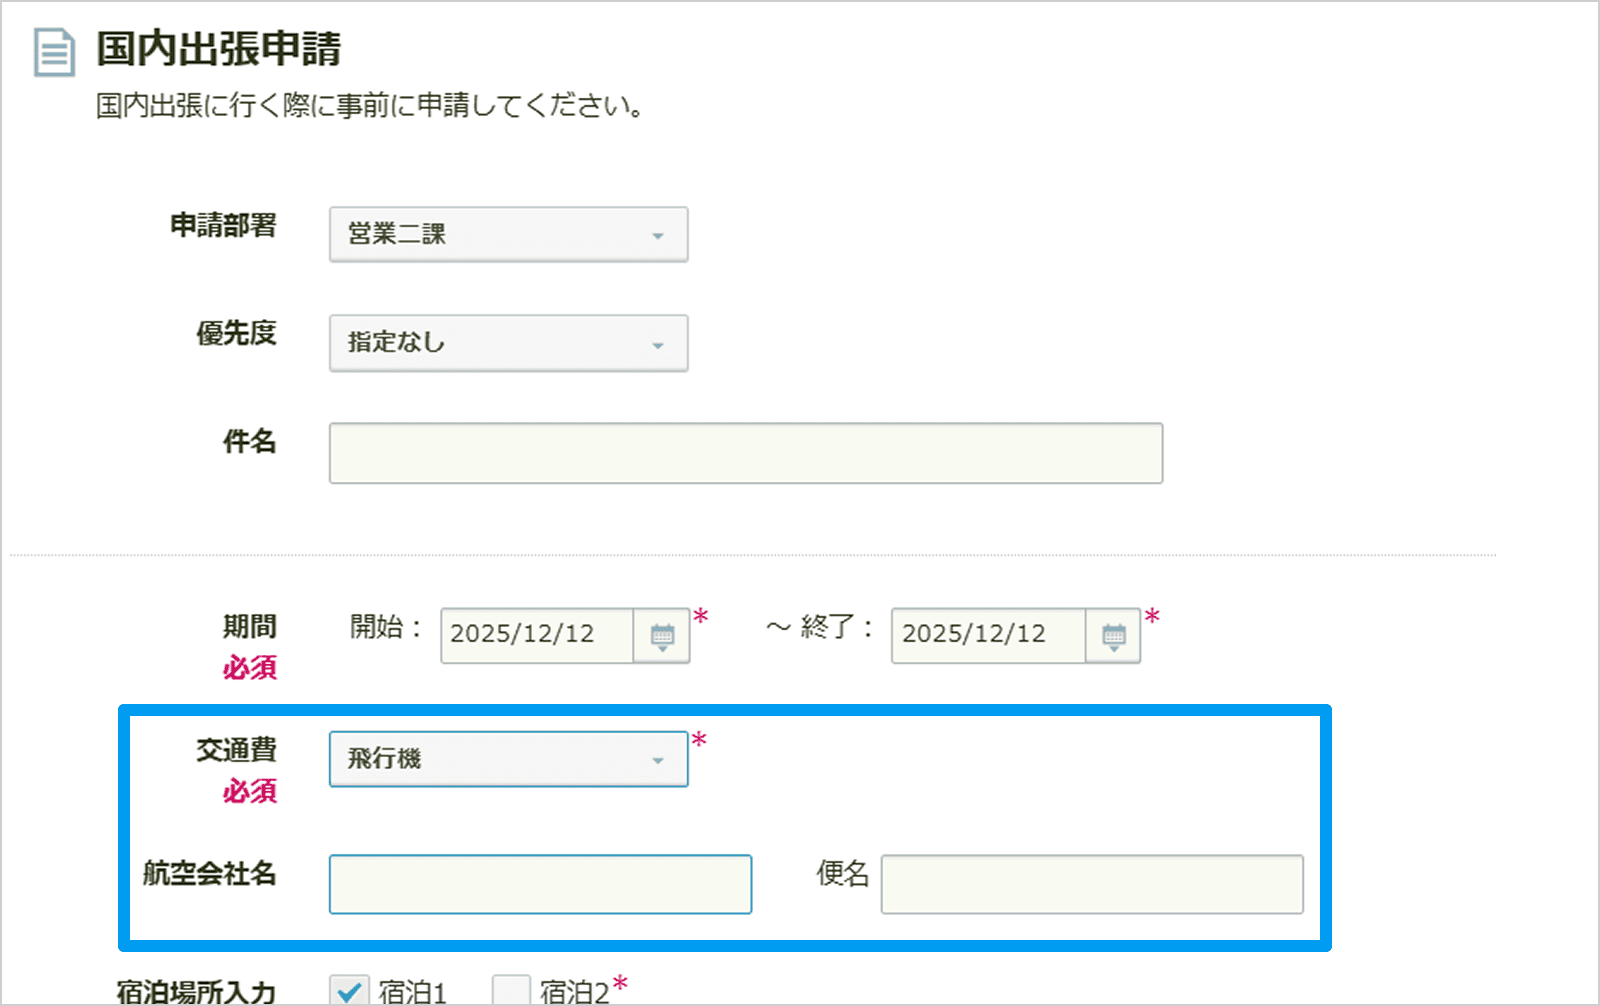Toggle the 宿泊1 hotel option off
This screenshot has width=1600, height=1006.
pos(350,991)
